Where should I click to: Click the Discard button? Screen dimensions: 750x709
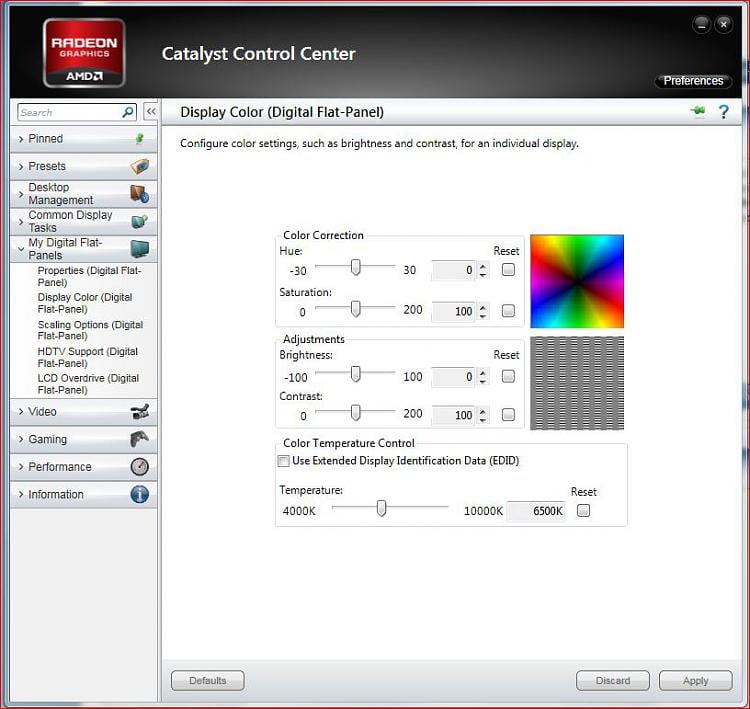(613, 680)
